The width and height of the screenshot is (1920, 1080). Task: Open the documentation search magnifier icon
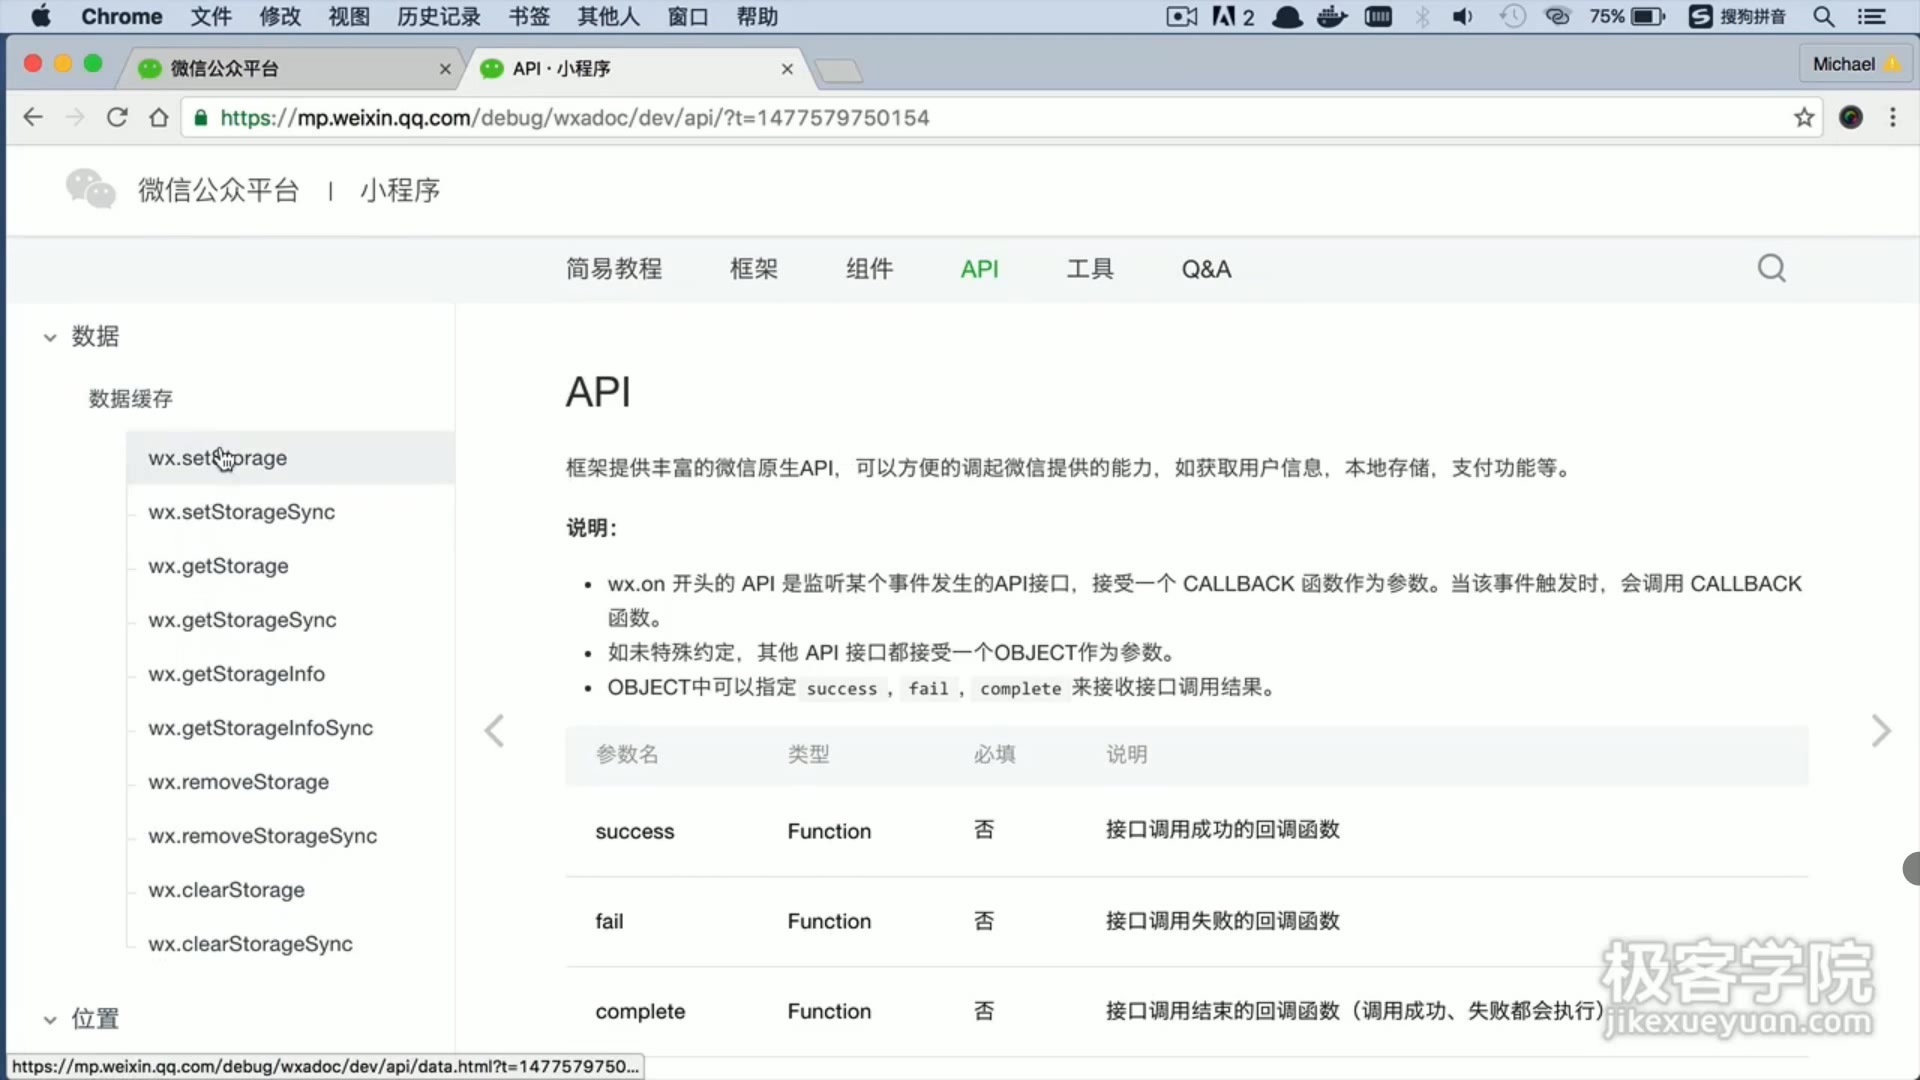pos(1771,268)
